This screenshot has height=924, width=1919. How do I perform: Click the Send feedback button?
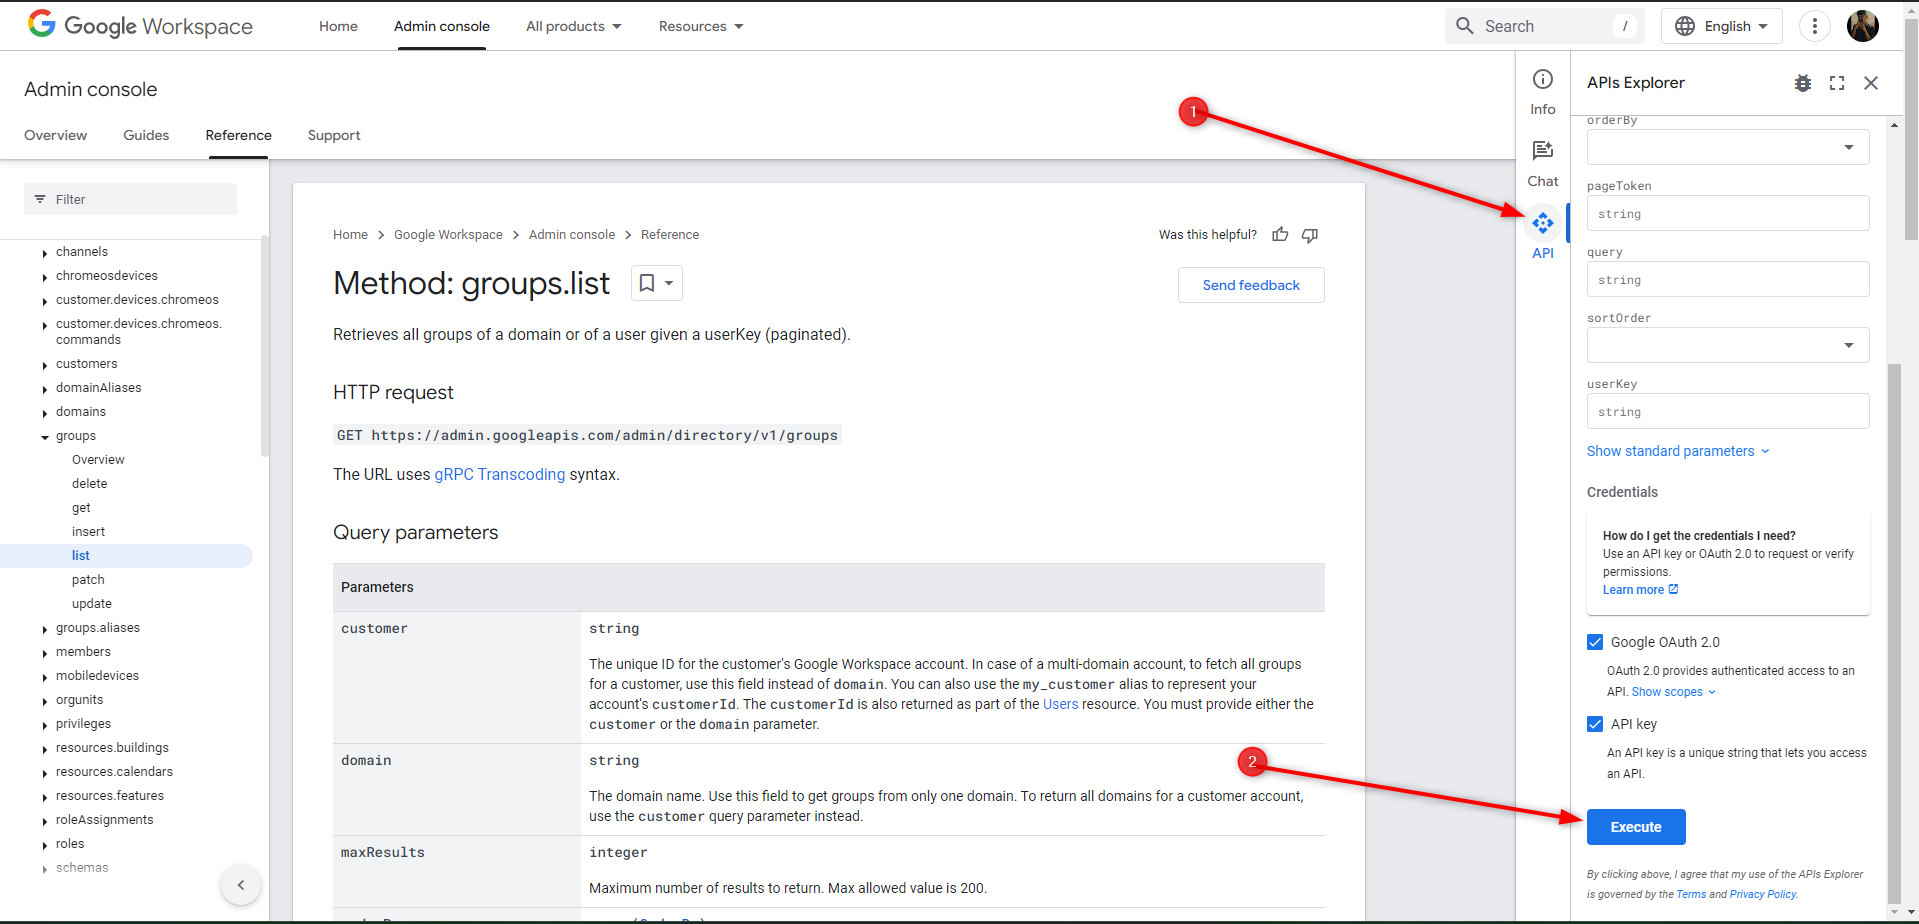click(x=1251, y=285)
